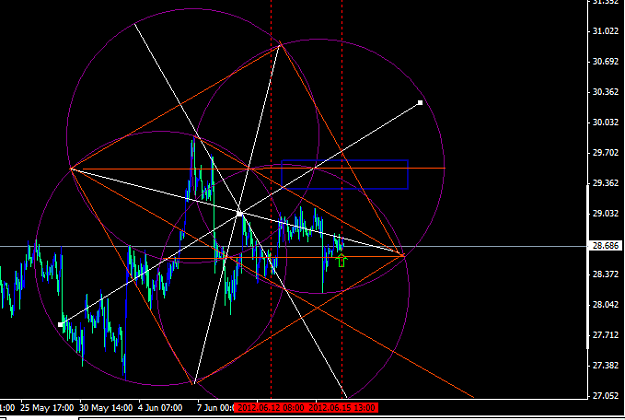This screenshot has height=420, width=625.
Task: Click the current price label 28.686
Action: point(605,245)
